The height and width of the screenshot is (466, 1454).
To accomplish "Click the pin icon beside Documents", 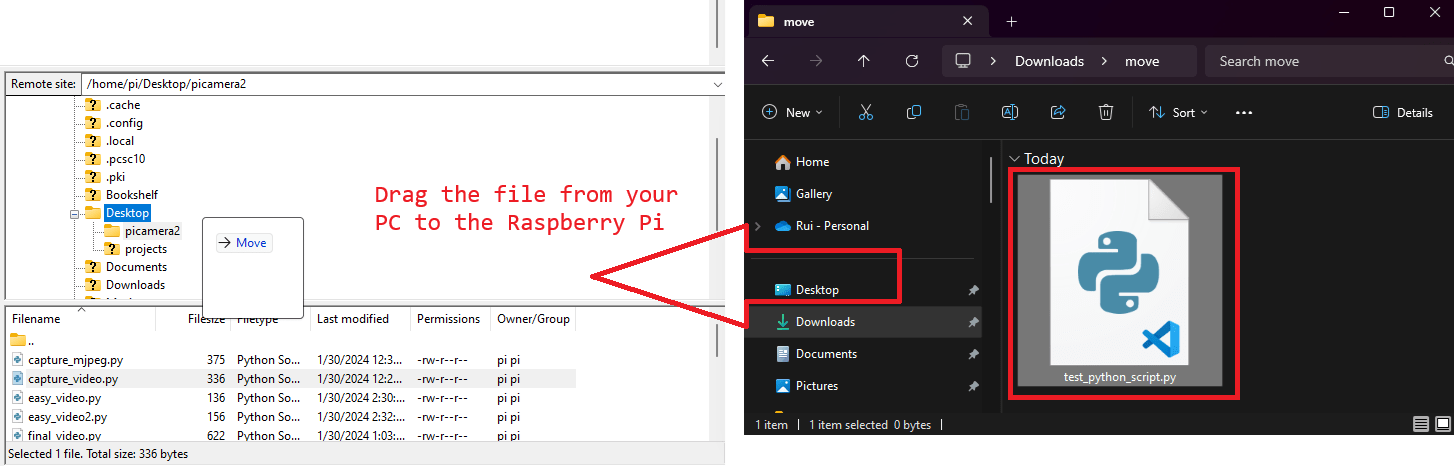I will coord(973,354).
